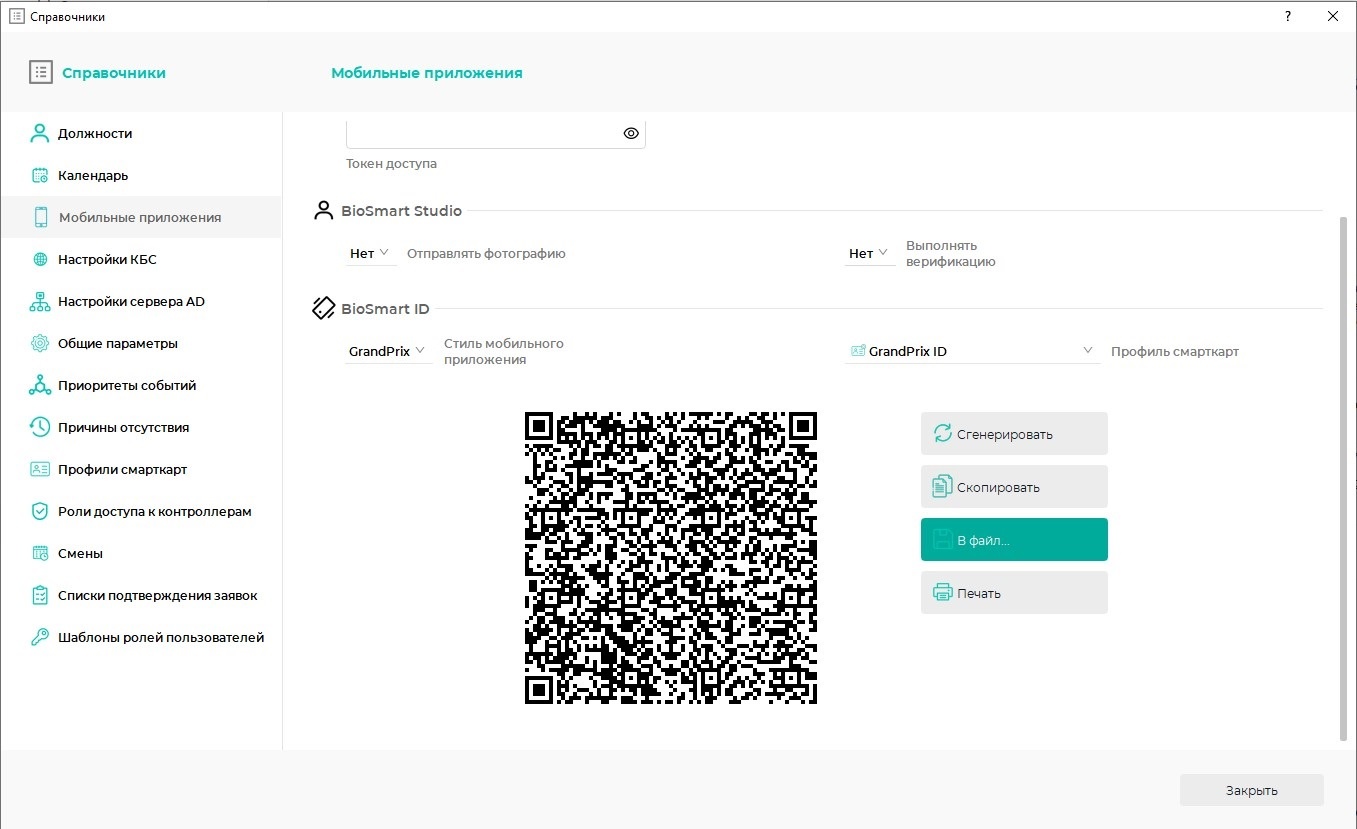
Task: Click the Сгенерировать button
Action: click(1014, 434)
